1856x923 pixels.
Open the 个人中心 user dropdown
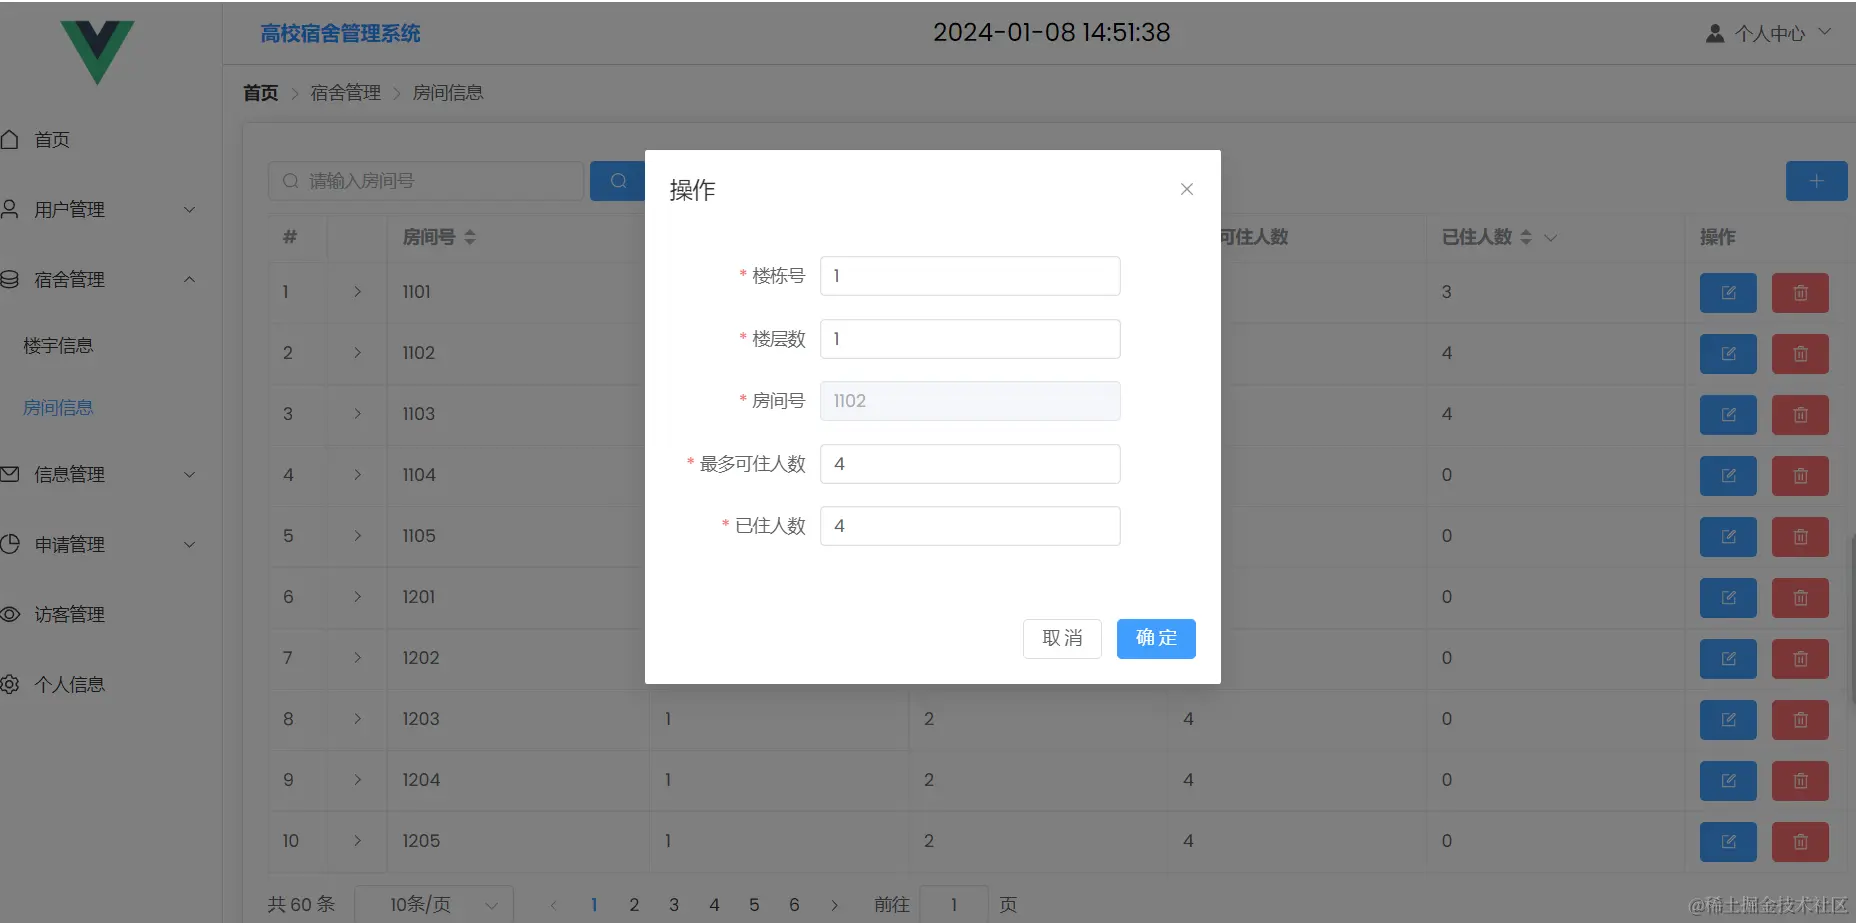[x=1769, y=33]
